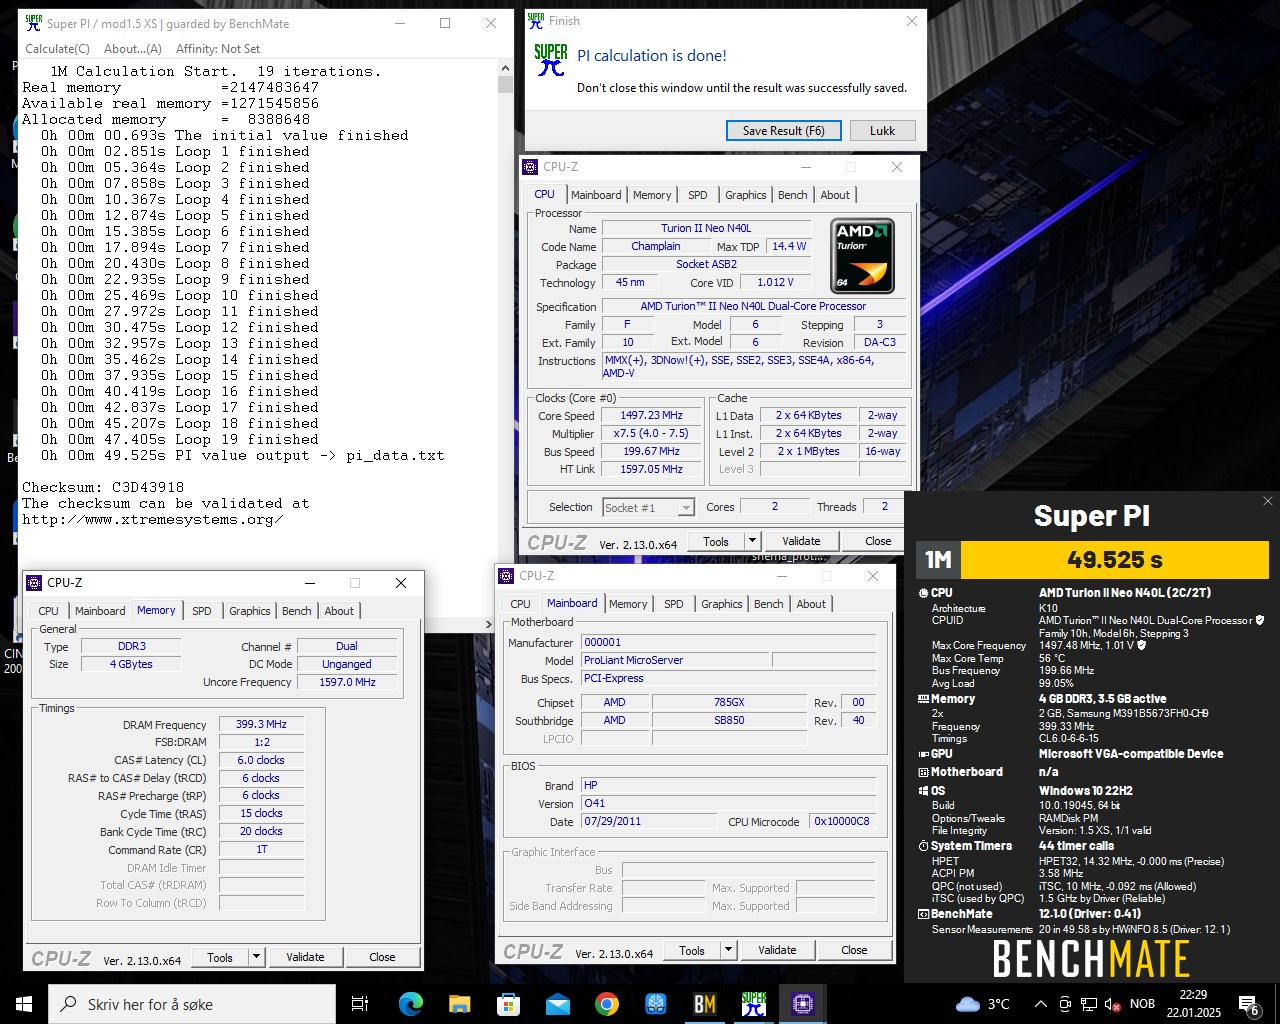The image size is (1280, 1024).
Task: Open the About tab in the CPU-Z Mainboard window
Action: click(812, 604)
